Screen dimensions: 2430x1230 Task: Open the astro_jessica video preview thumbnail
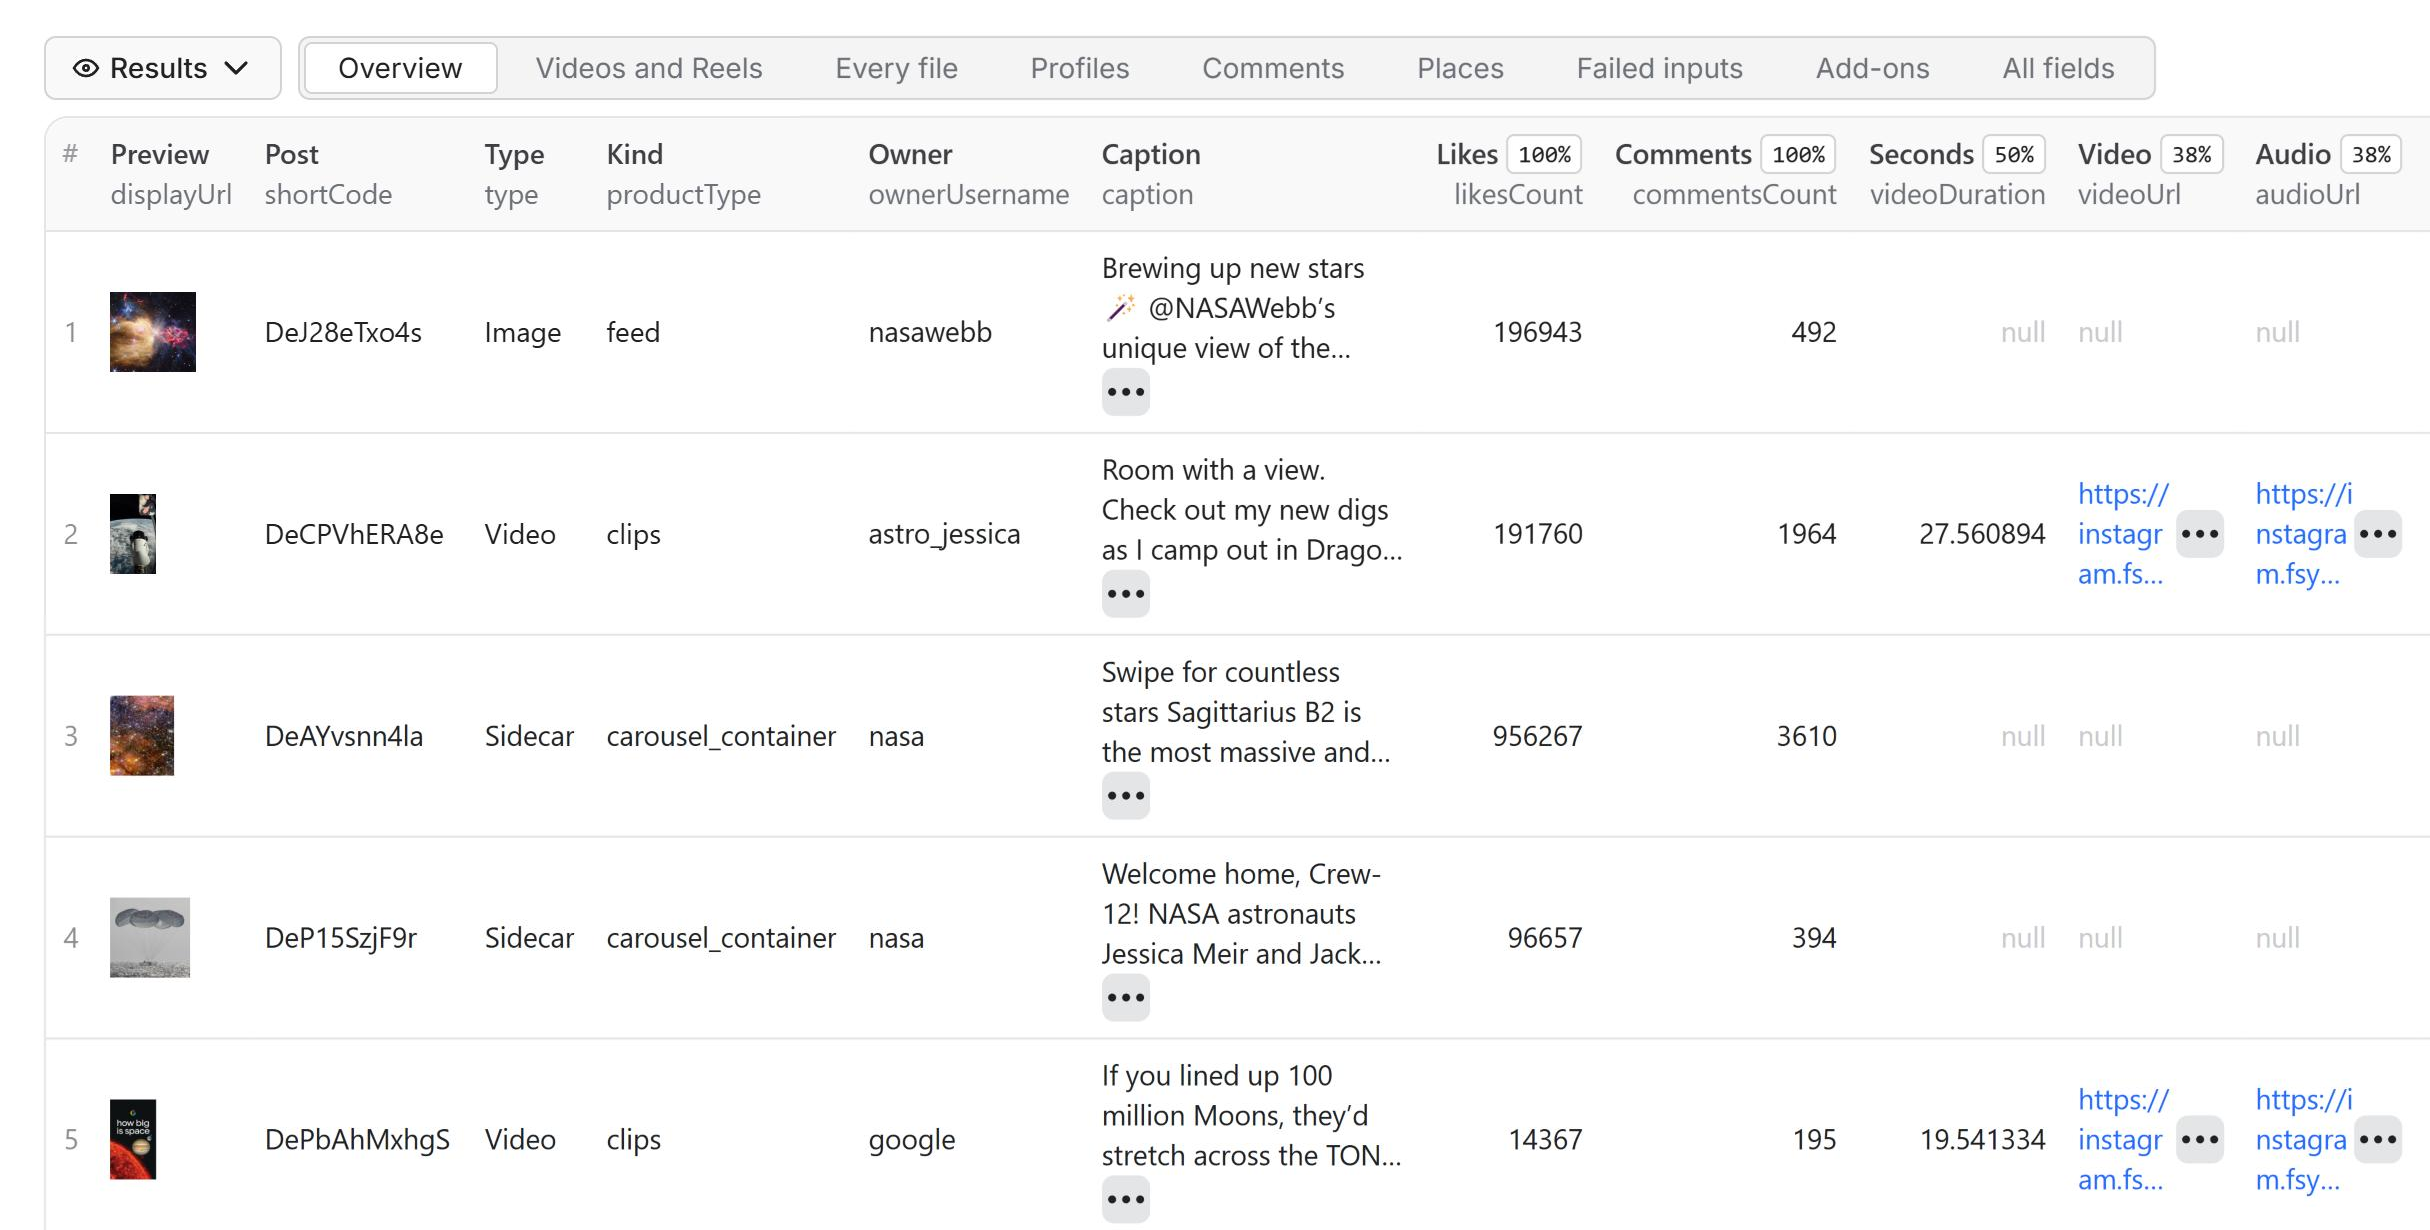(x=133, y=534)
